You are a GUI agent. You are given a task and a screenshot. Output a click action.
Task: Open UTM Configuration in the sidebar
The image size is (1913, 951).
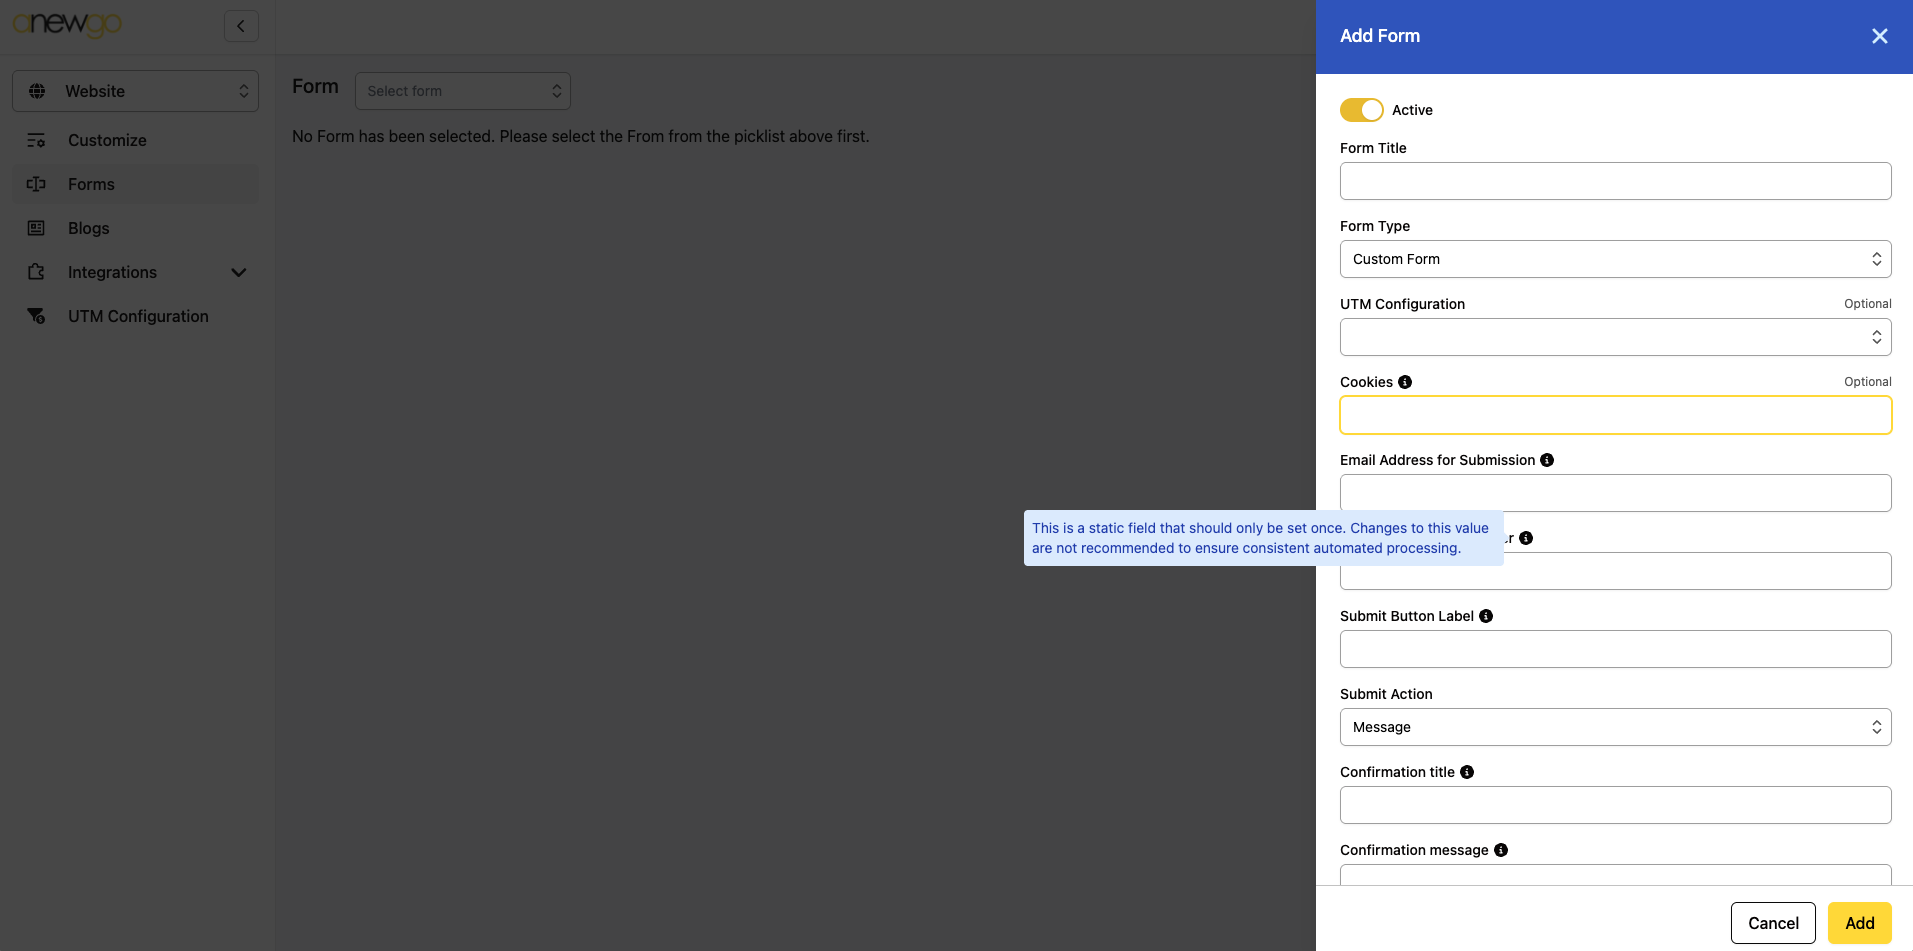138,316
